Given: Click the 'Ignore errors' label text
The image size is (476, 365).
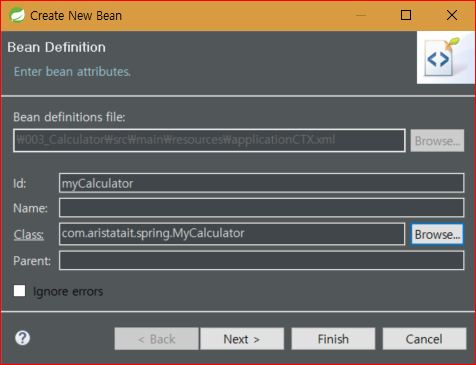Looking at the screenshot, I should click(x=68, y=291).
